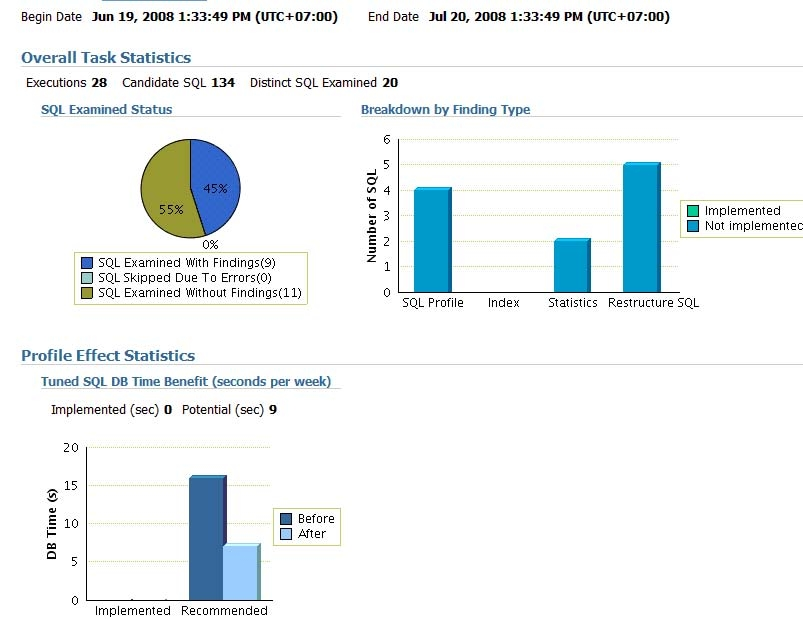Click the 0% label below the pie chart
The height and width of the screenshot is (619, 803).
pos(210,245)
